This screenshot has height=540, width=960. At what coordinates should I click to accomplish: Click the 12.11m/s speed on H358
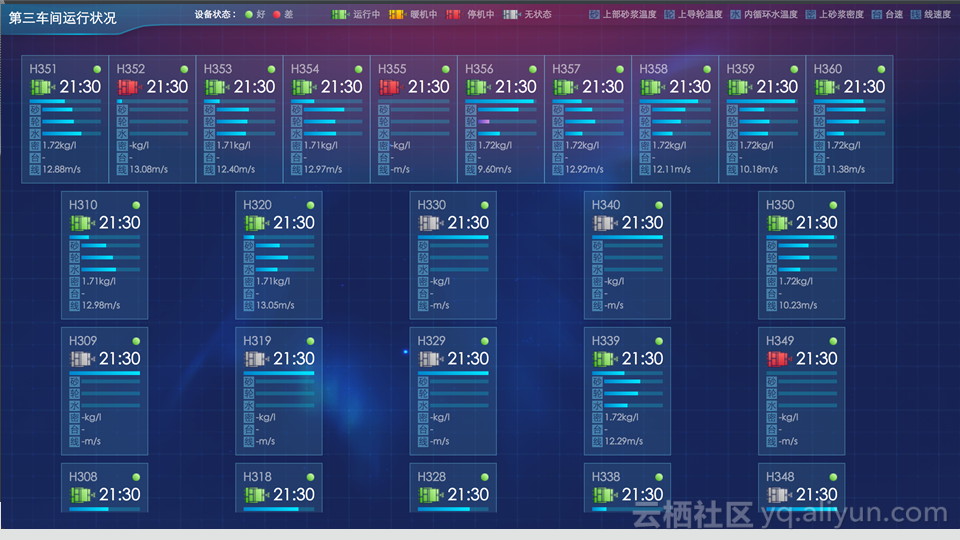(672, 170)
